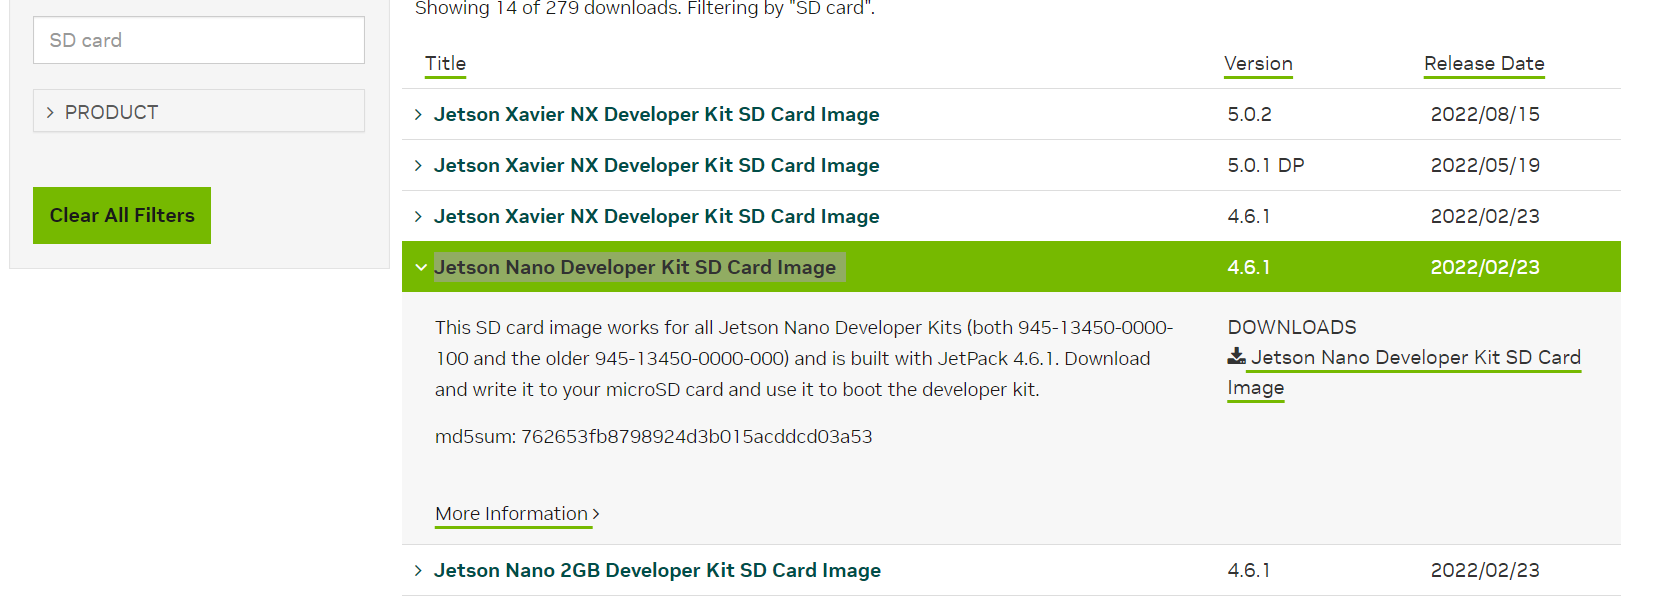Sort downloads by Title column

pos(445,64)
